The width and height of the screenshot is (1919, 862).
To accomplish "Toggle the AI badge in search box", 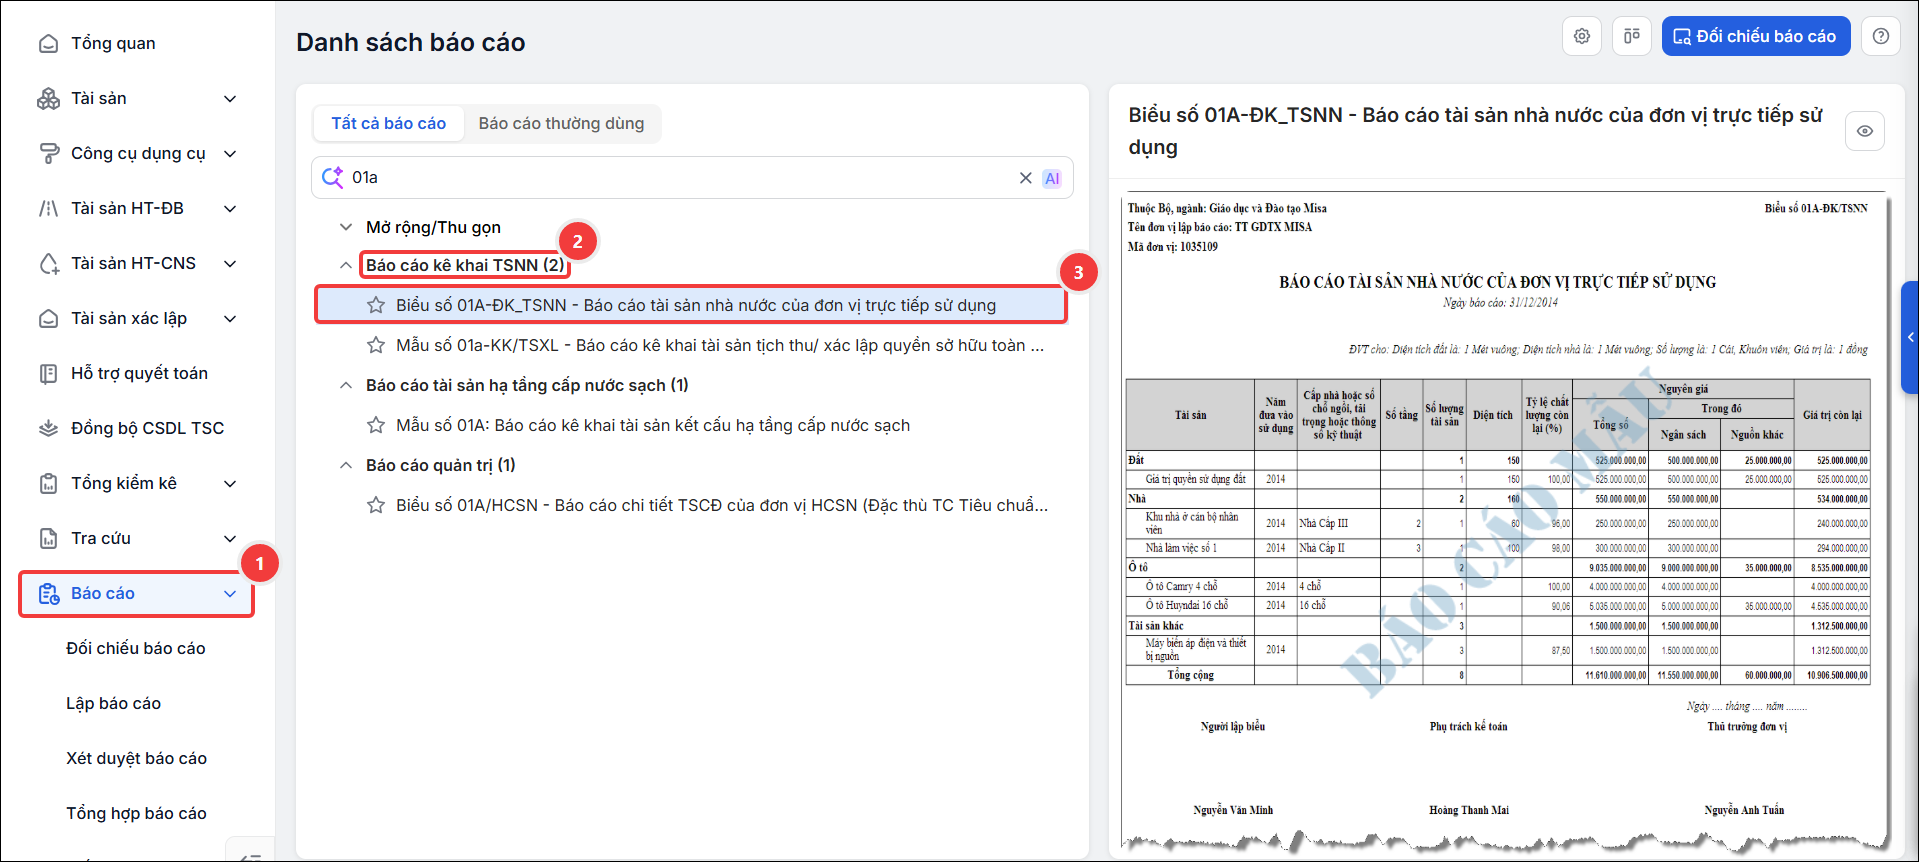I will pos(1052,178).
